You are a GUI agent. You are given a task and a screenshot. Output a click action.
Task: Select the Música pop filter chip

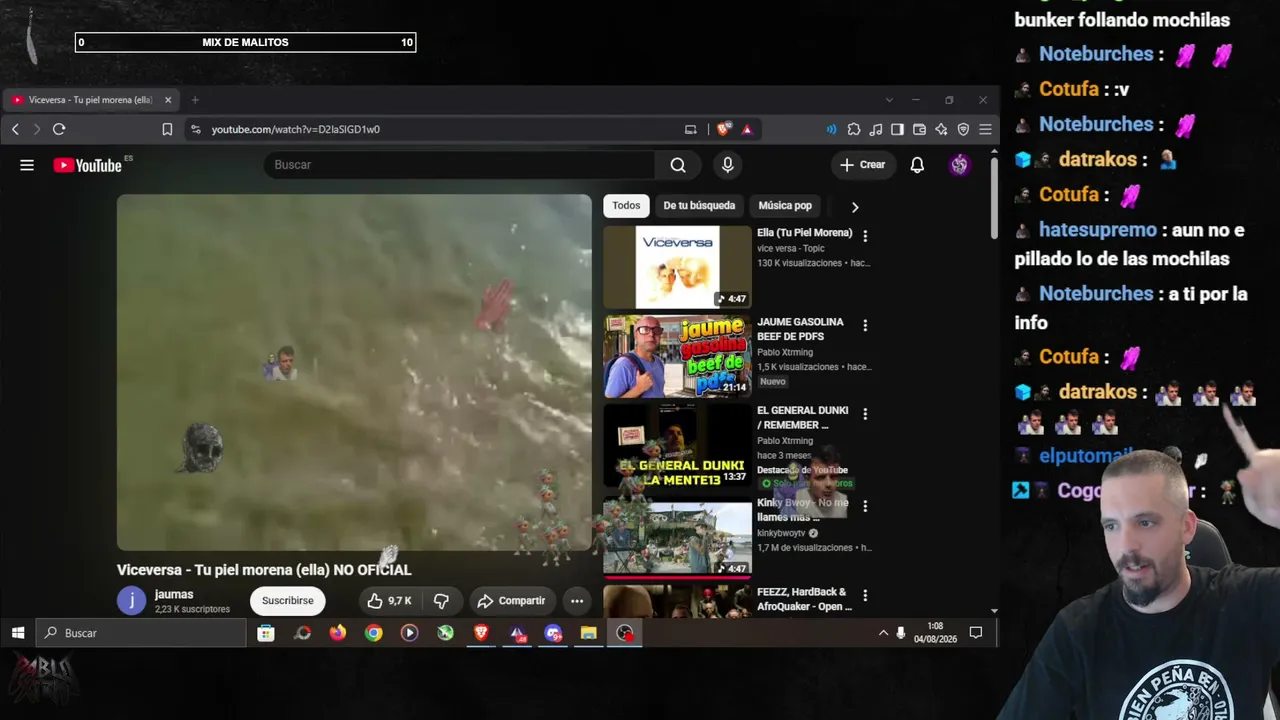[785, 206]
